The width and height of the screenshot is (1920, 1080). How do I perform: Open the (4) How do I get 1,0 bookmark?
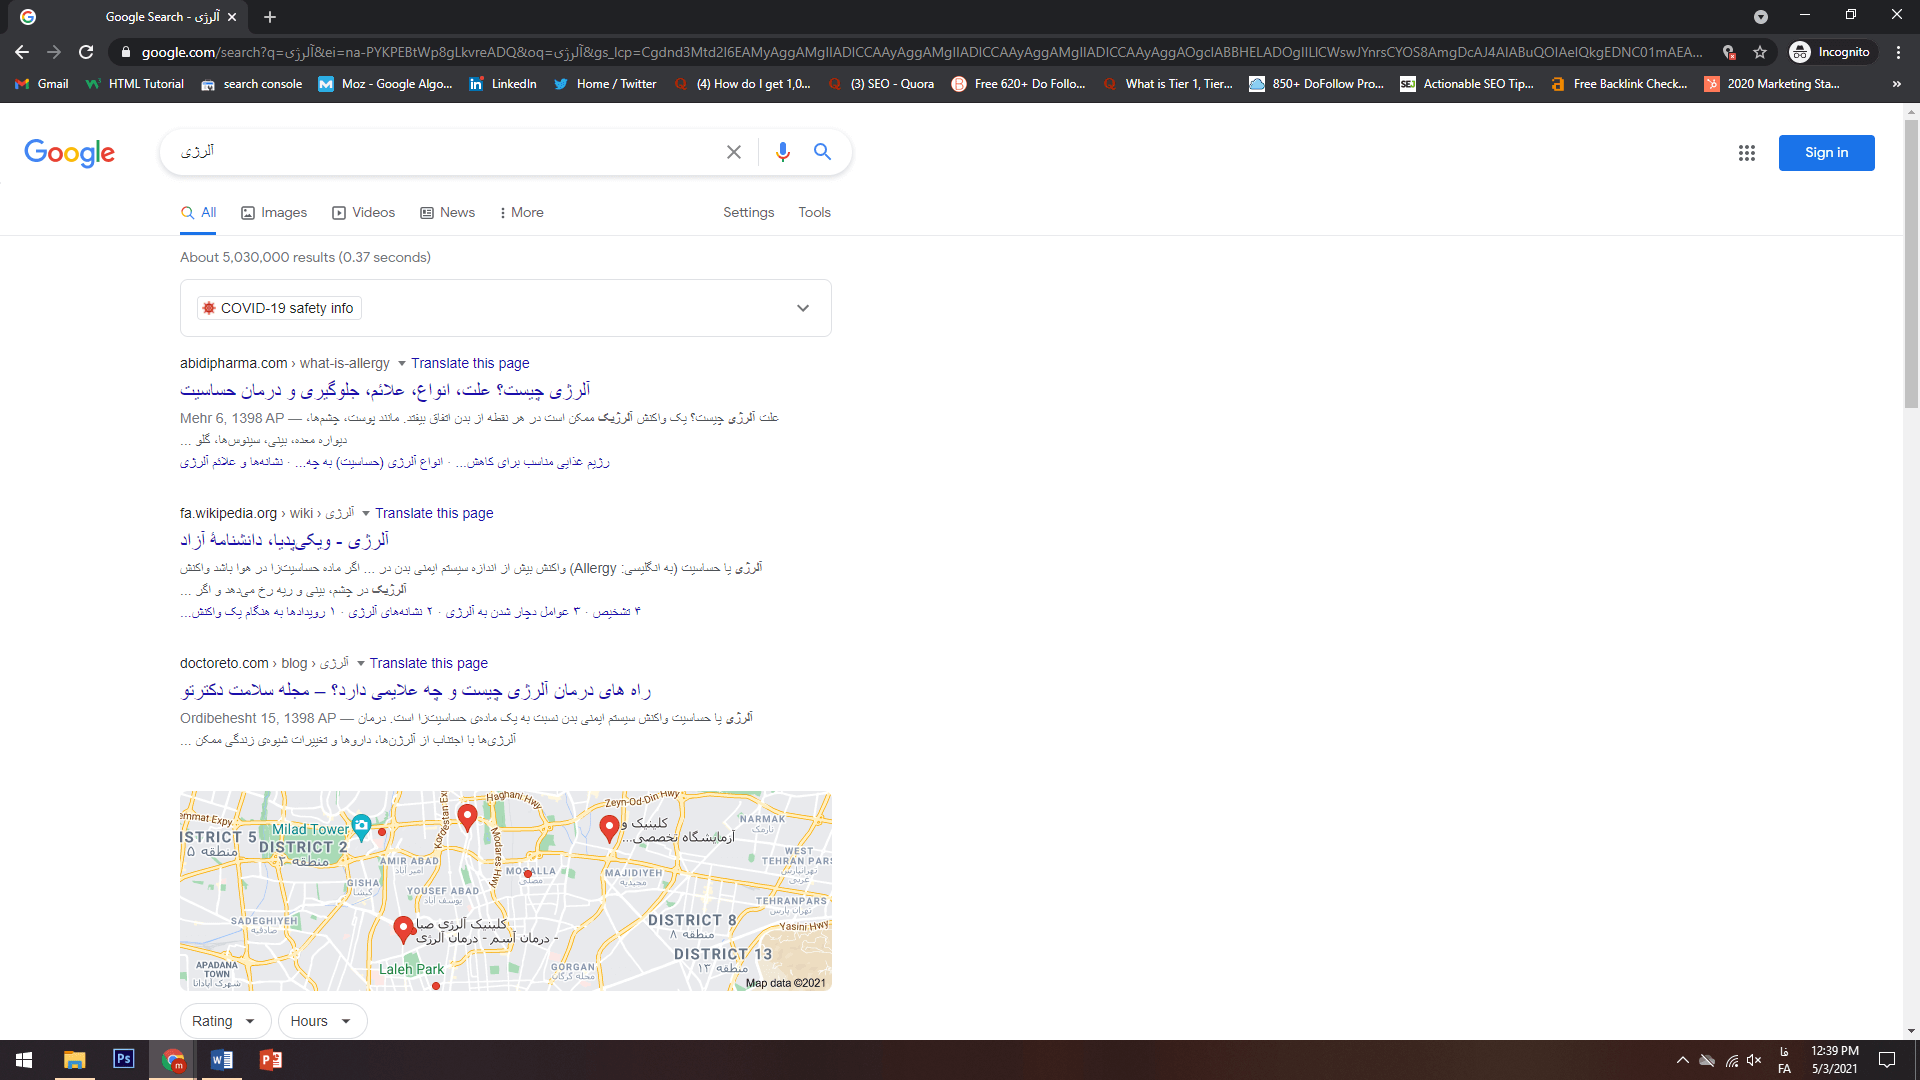coord(742,84)
